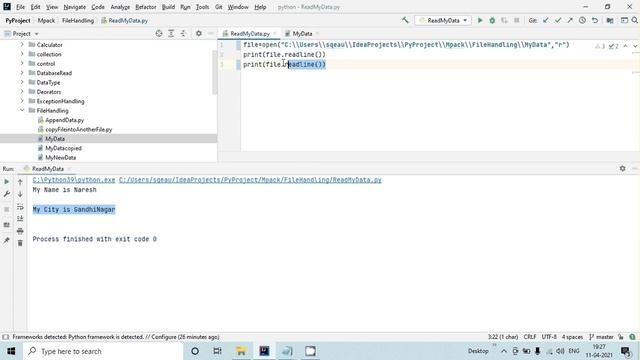This screenshot has height=360, width=640.
Task: Open the Tools menu
Action: [202, 7]
